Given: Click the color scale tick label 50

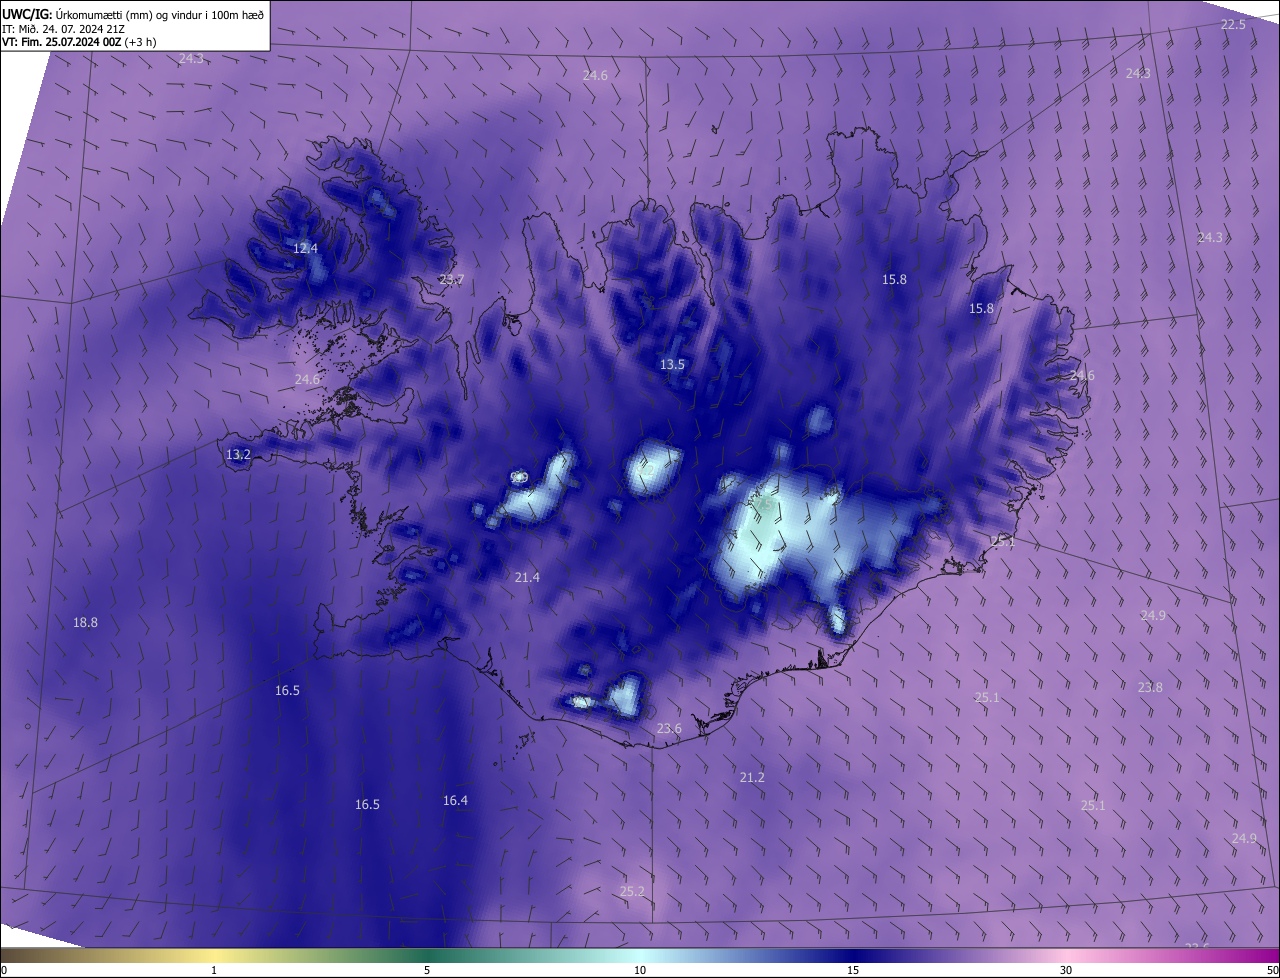Looking at the screenshot, I should (x=1272, y=970).
